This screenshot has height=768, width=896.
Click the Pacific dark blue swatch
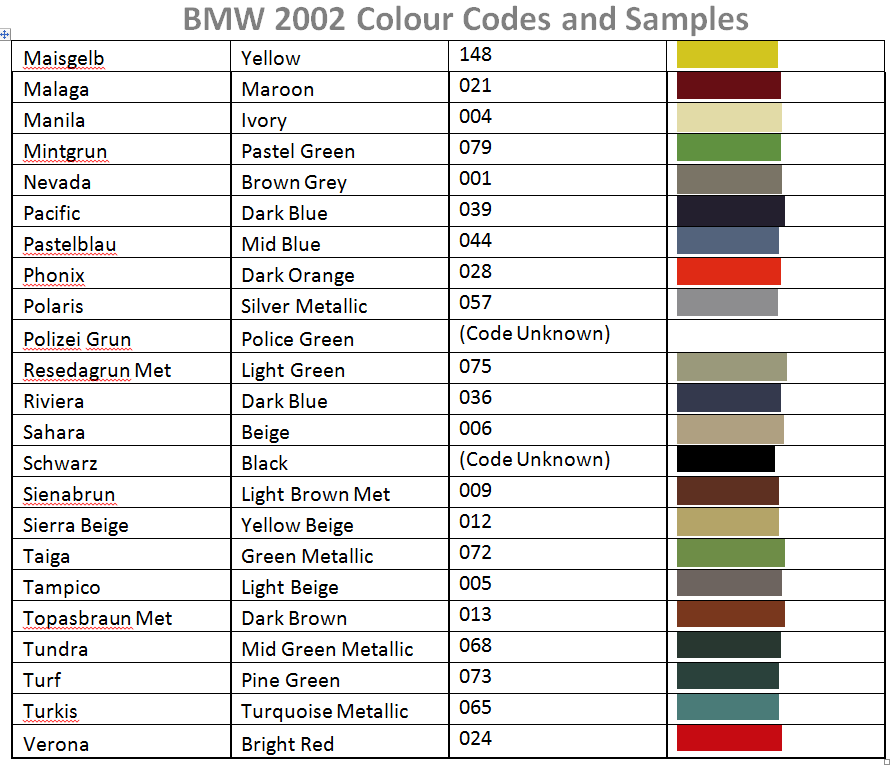[x=731, y=211]
